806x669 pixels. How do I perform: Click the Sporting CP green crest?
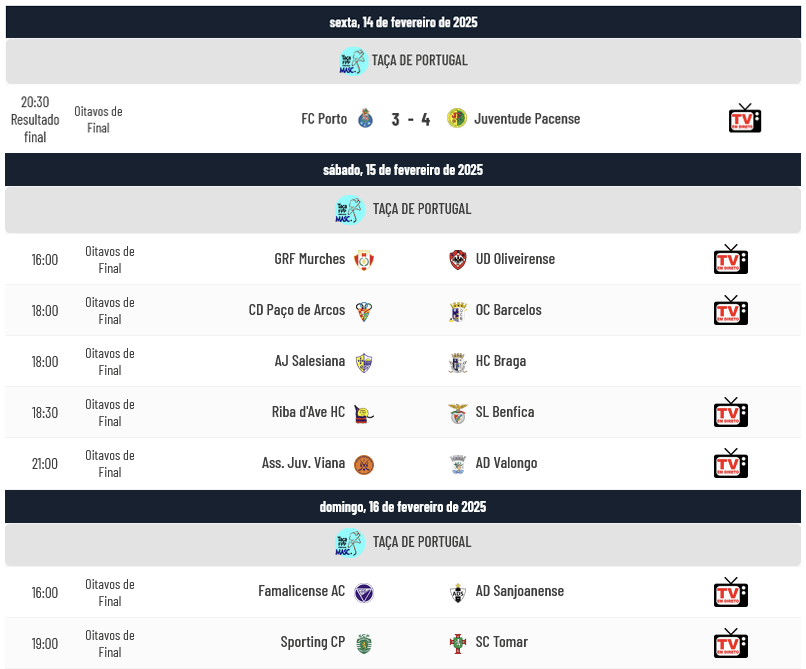[x=364, y=643]
